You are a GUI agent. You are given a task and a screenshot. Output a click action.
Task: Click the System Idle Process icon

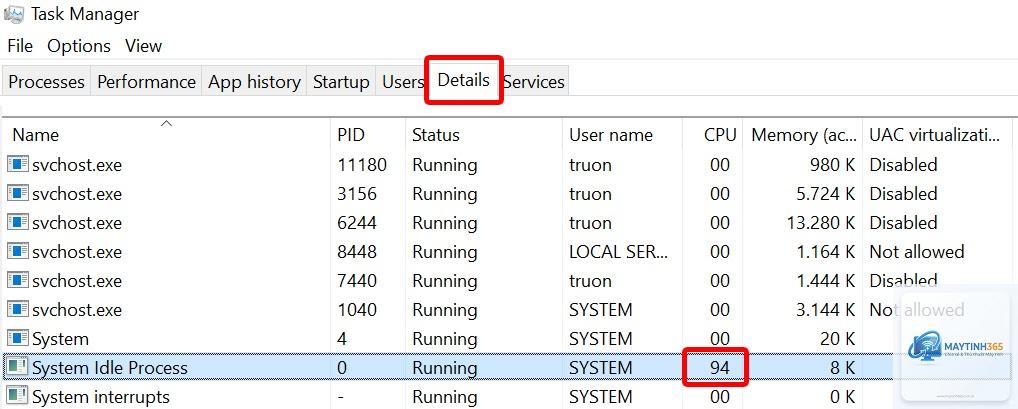tap(18, 367)
